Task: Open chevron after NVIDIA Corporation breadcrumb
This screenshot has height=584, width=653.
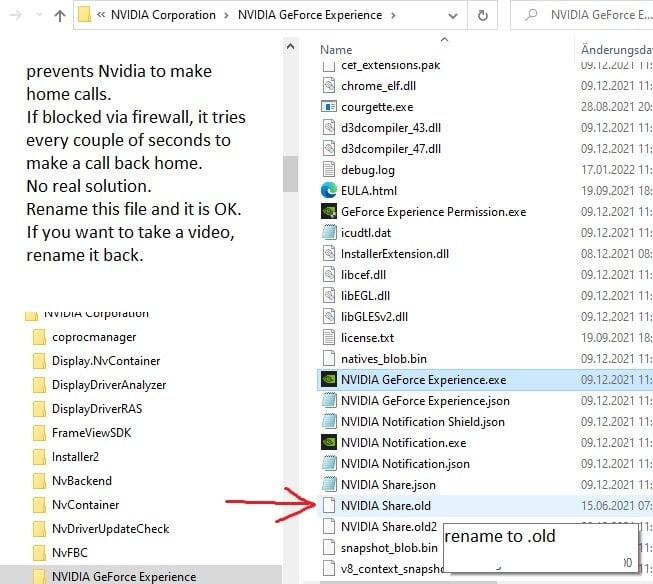Action: pos(226,15)
